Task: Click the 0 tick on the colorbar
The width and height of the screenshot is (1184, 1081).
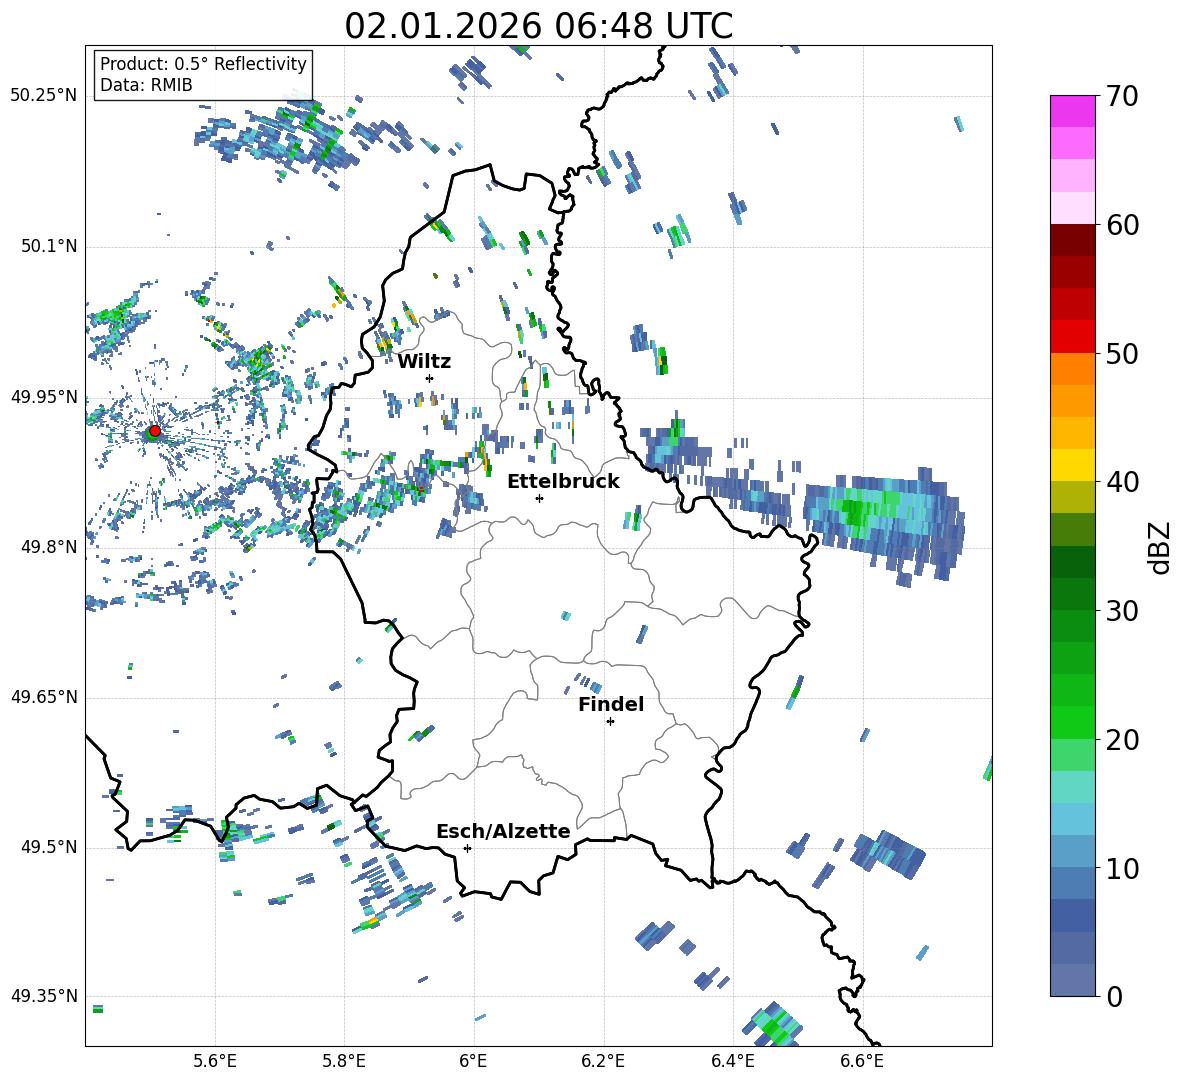Action: (1114, 996)
